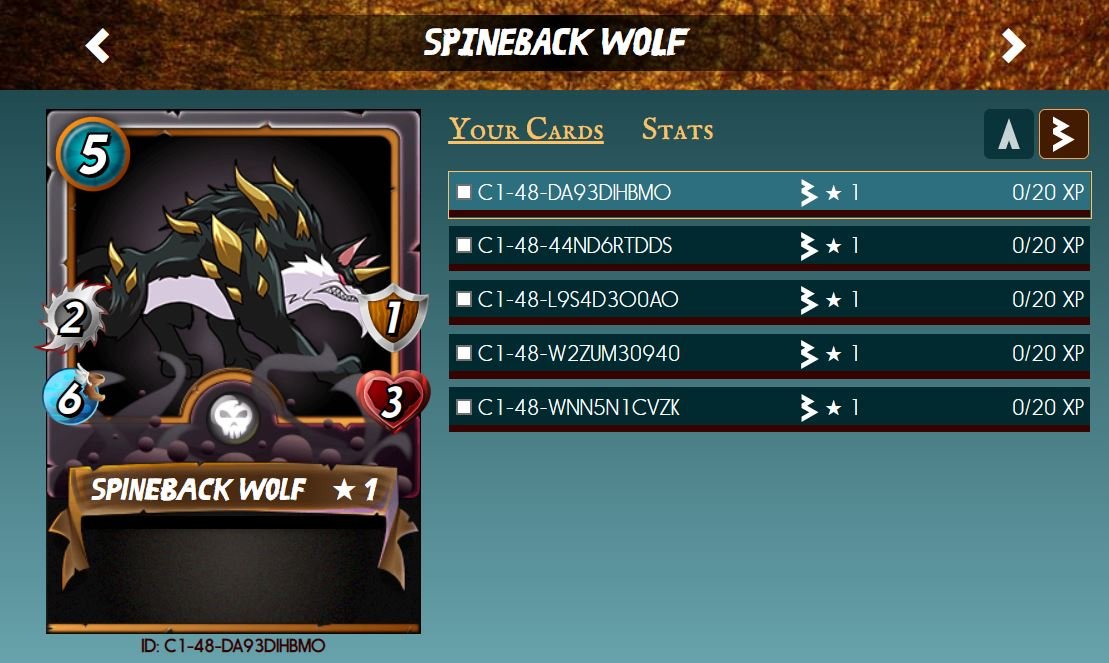1109x663 pixels.
Task: Check the box for C1-48-DA93DIHBMO
Action: pyautogui.click(x=464, y=192)
